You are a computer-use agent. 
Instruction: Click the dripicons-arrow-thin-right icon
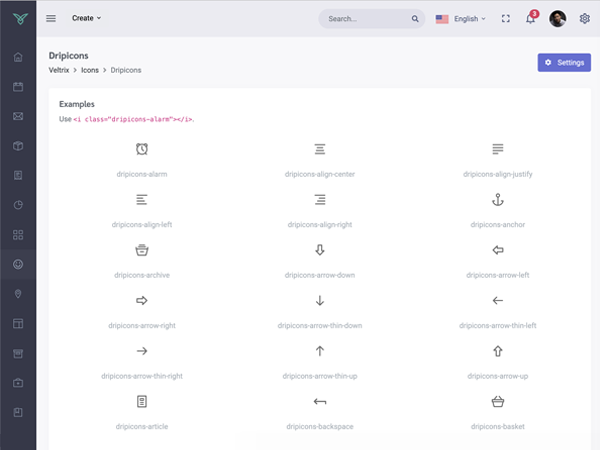pyautogui.click(x=142, y=351)
